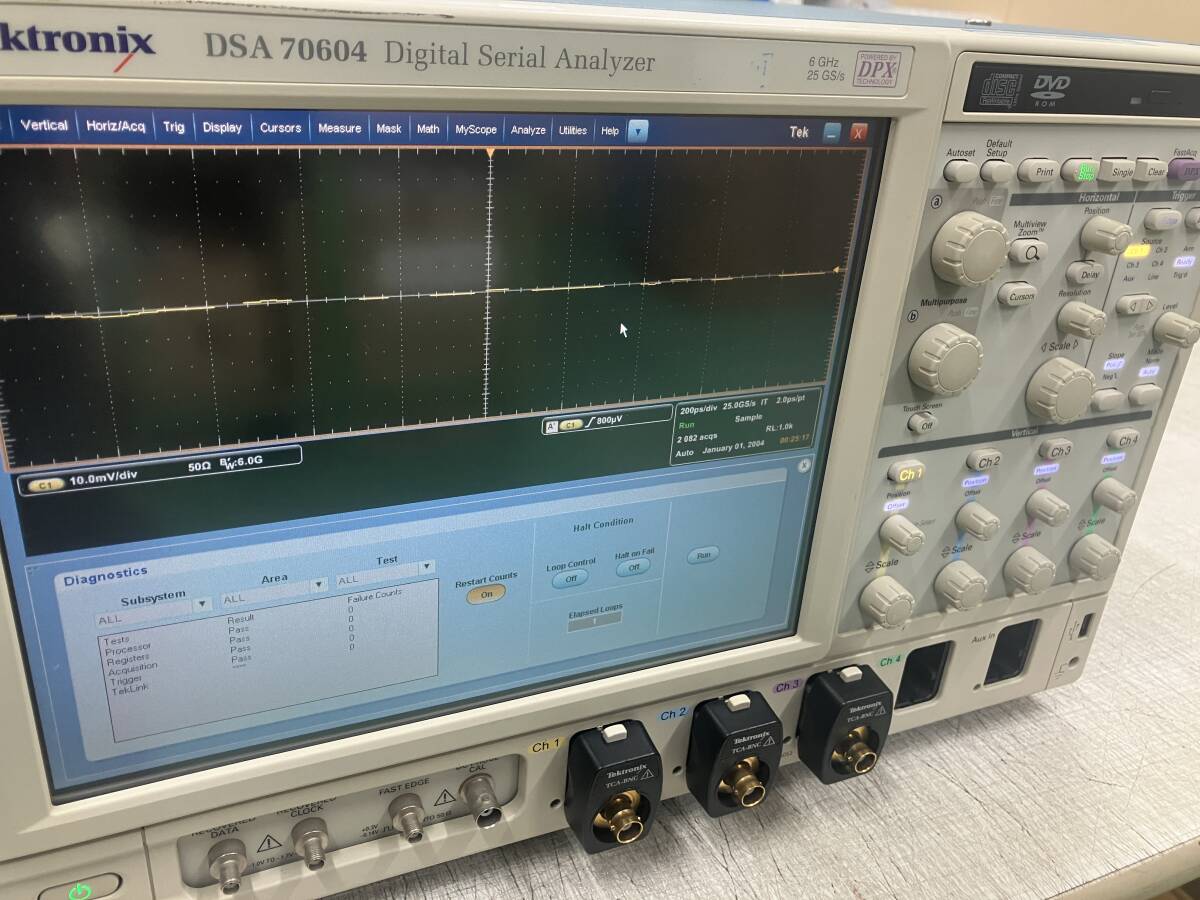The height and width of the screenshot is (900, 1200).
Task: Close the Diagnostics panel with its X
Action: point(803,466)
